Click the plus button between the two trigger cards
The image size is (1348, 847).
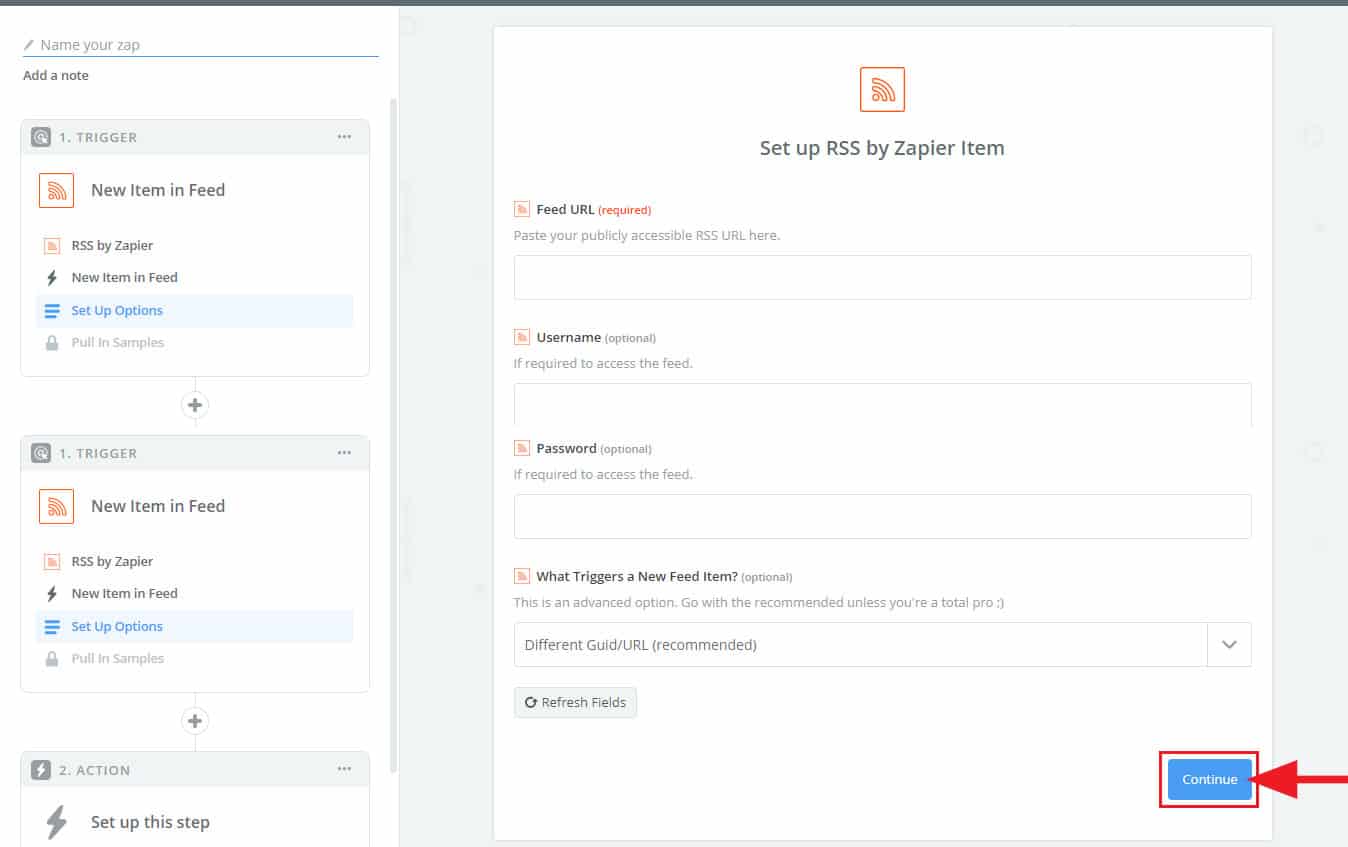tap(195, 405)
